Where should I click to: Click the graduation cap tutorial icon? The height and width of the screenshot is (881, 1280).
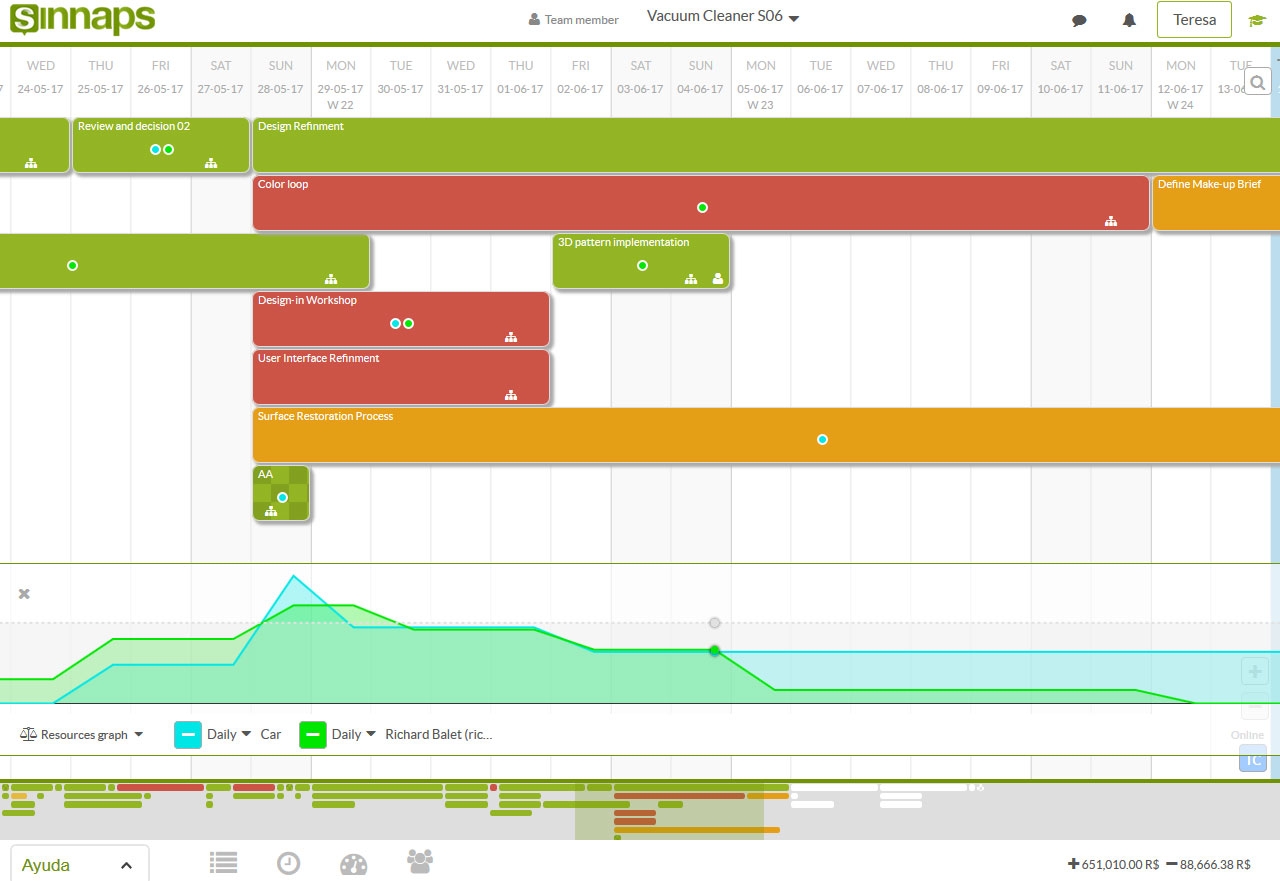click(x=1256, y=20)
